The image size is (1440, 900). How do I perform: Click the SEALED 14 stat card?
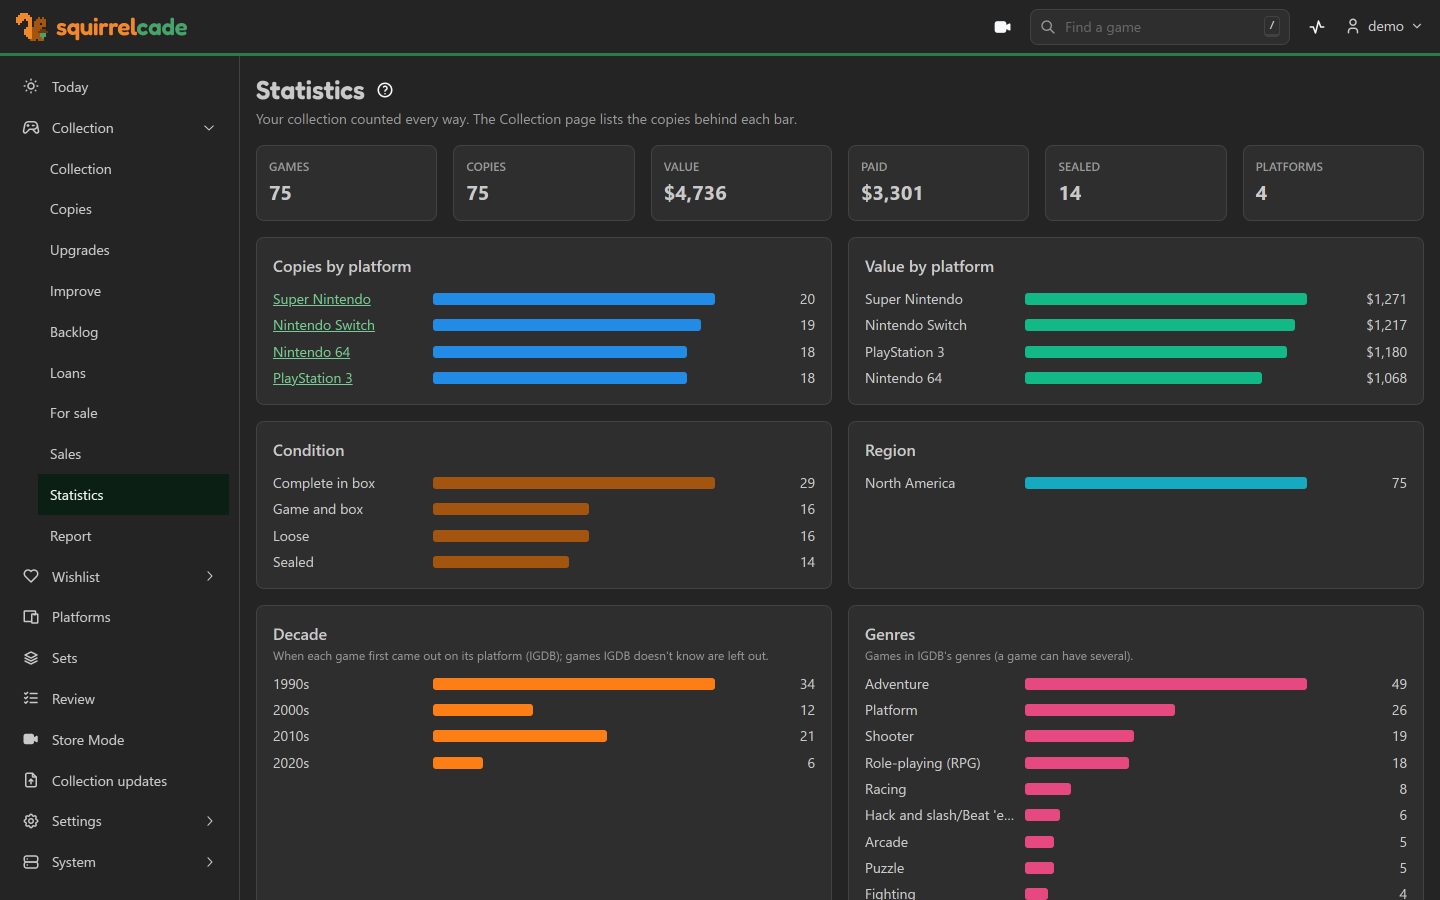(1136, 183)
